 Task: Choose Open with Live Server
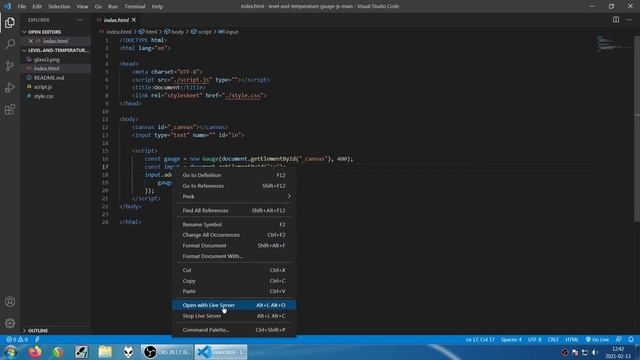click(234, 305)
